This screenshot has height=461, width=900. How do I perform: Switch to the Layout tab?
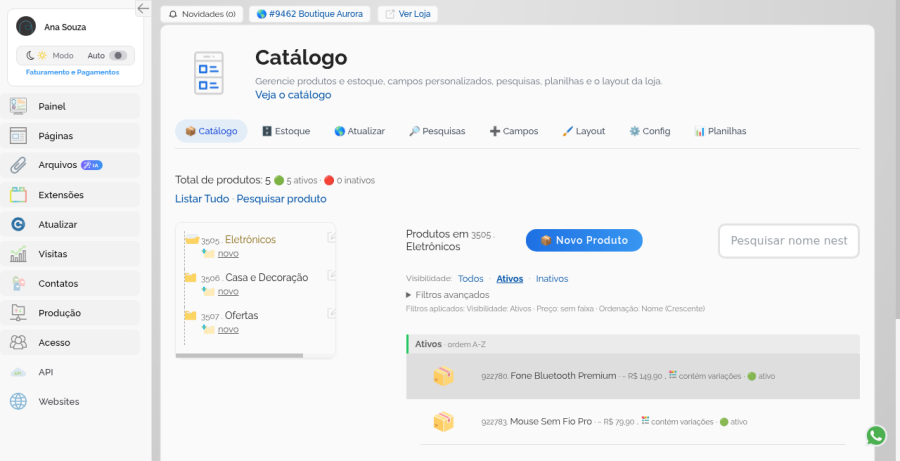(x=583, y=131)
